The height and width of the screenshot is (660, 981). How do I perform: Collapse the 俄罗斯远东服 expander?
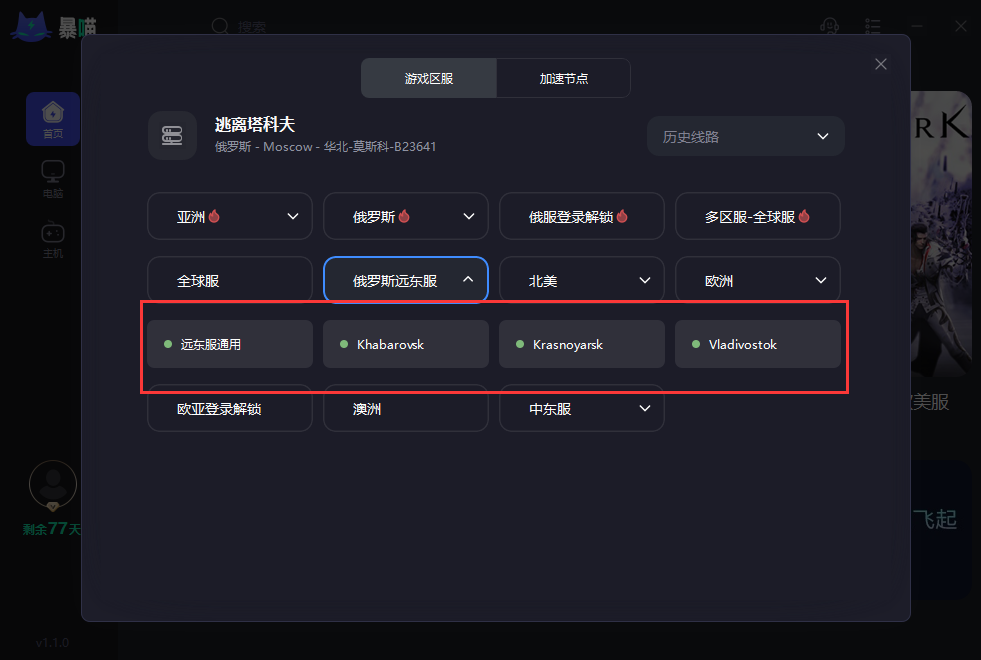tap(405, 280)
